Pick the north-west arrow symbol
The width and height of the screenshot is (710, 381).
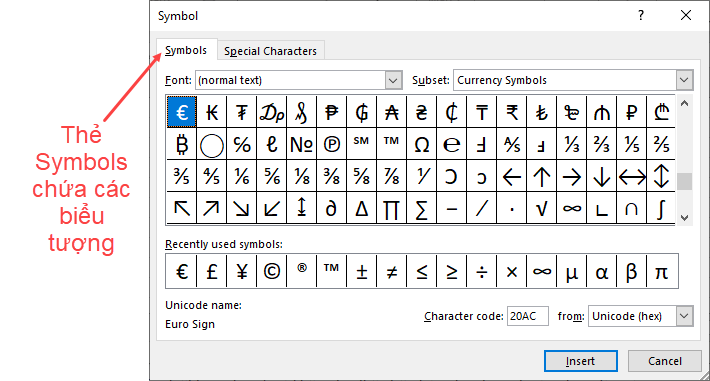(182, 208)
